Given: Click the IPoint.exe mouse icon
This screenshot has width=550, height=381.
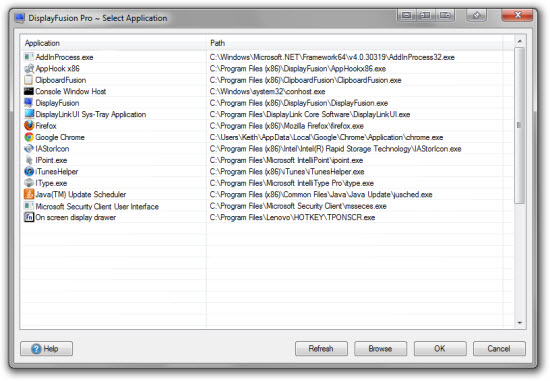Looking at the screenshot, I should click(29, 160).
